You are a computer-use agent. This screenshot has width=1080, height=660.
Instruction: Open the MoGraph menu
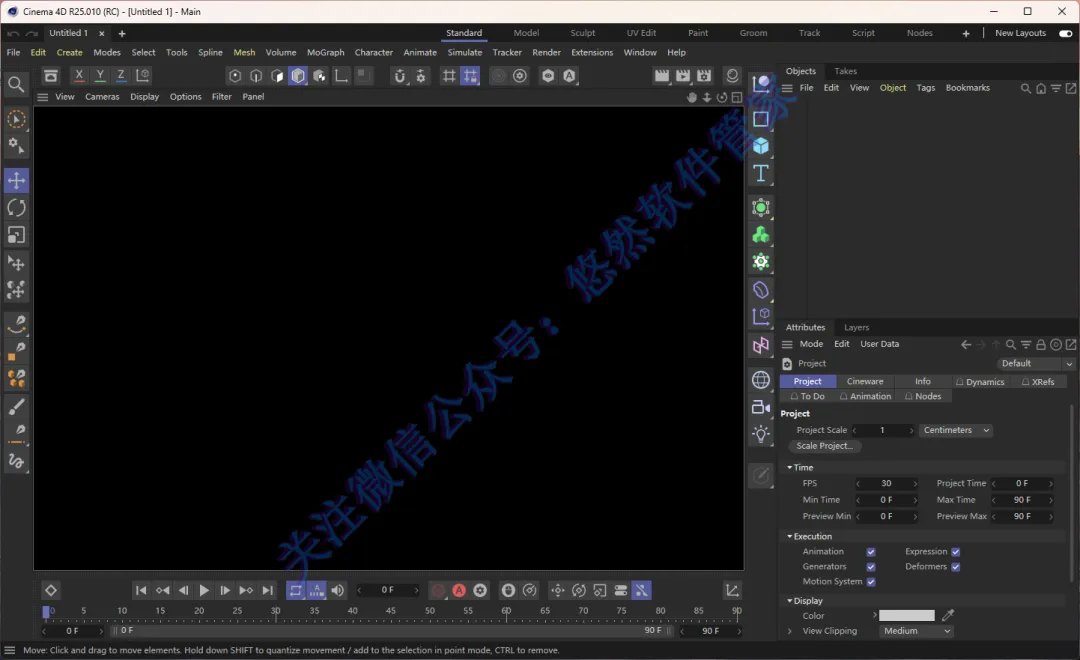(325, 52)
